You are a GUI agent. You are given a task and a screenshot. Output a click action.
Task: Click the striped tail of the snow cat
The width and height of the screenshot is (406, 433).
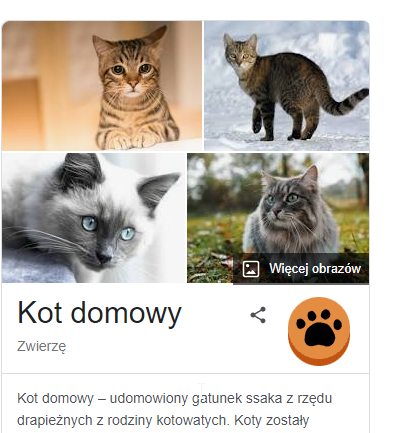point(345,103)
